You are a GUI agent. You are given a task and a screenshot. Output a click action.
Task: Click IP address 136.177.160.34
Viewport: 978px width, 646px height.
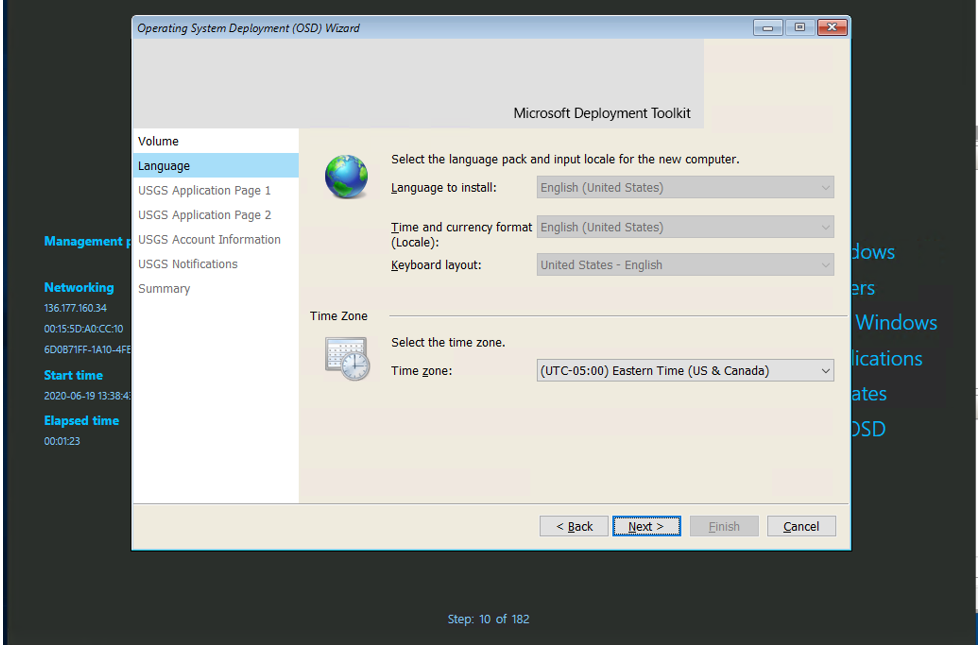(75, 308)
